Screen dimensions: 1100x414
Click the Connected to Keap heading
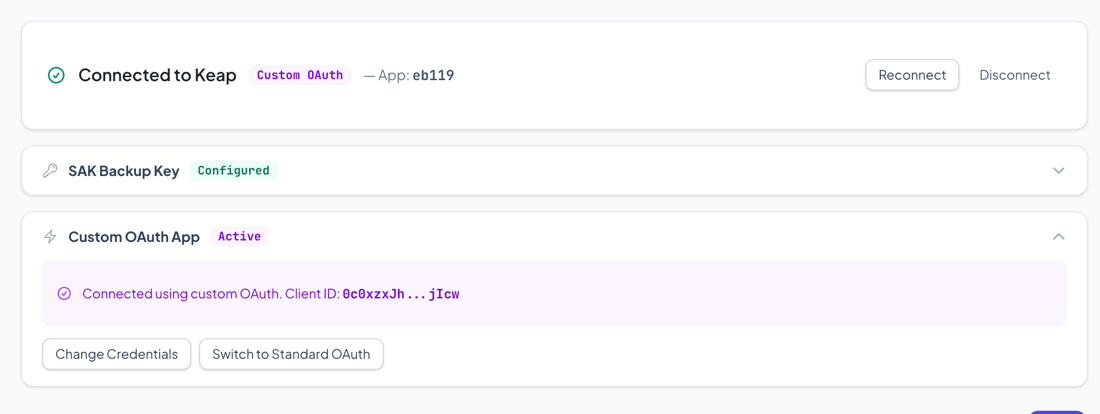157,75
